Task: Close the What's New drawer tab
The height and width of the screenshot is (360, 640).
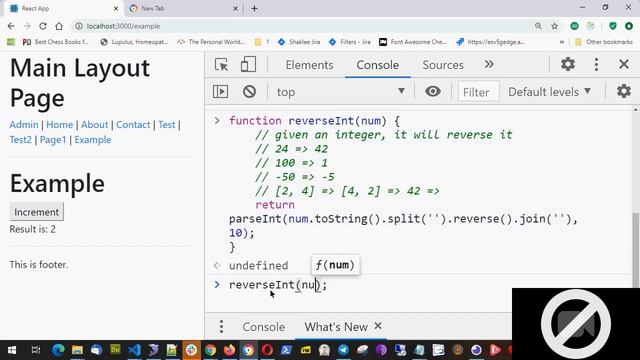Action: 378,326
